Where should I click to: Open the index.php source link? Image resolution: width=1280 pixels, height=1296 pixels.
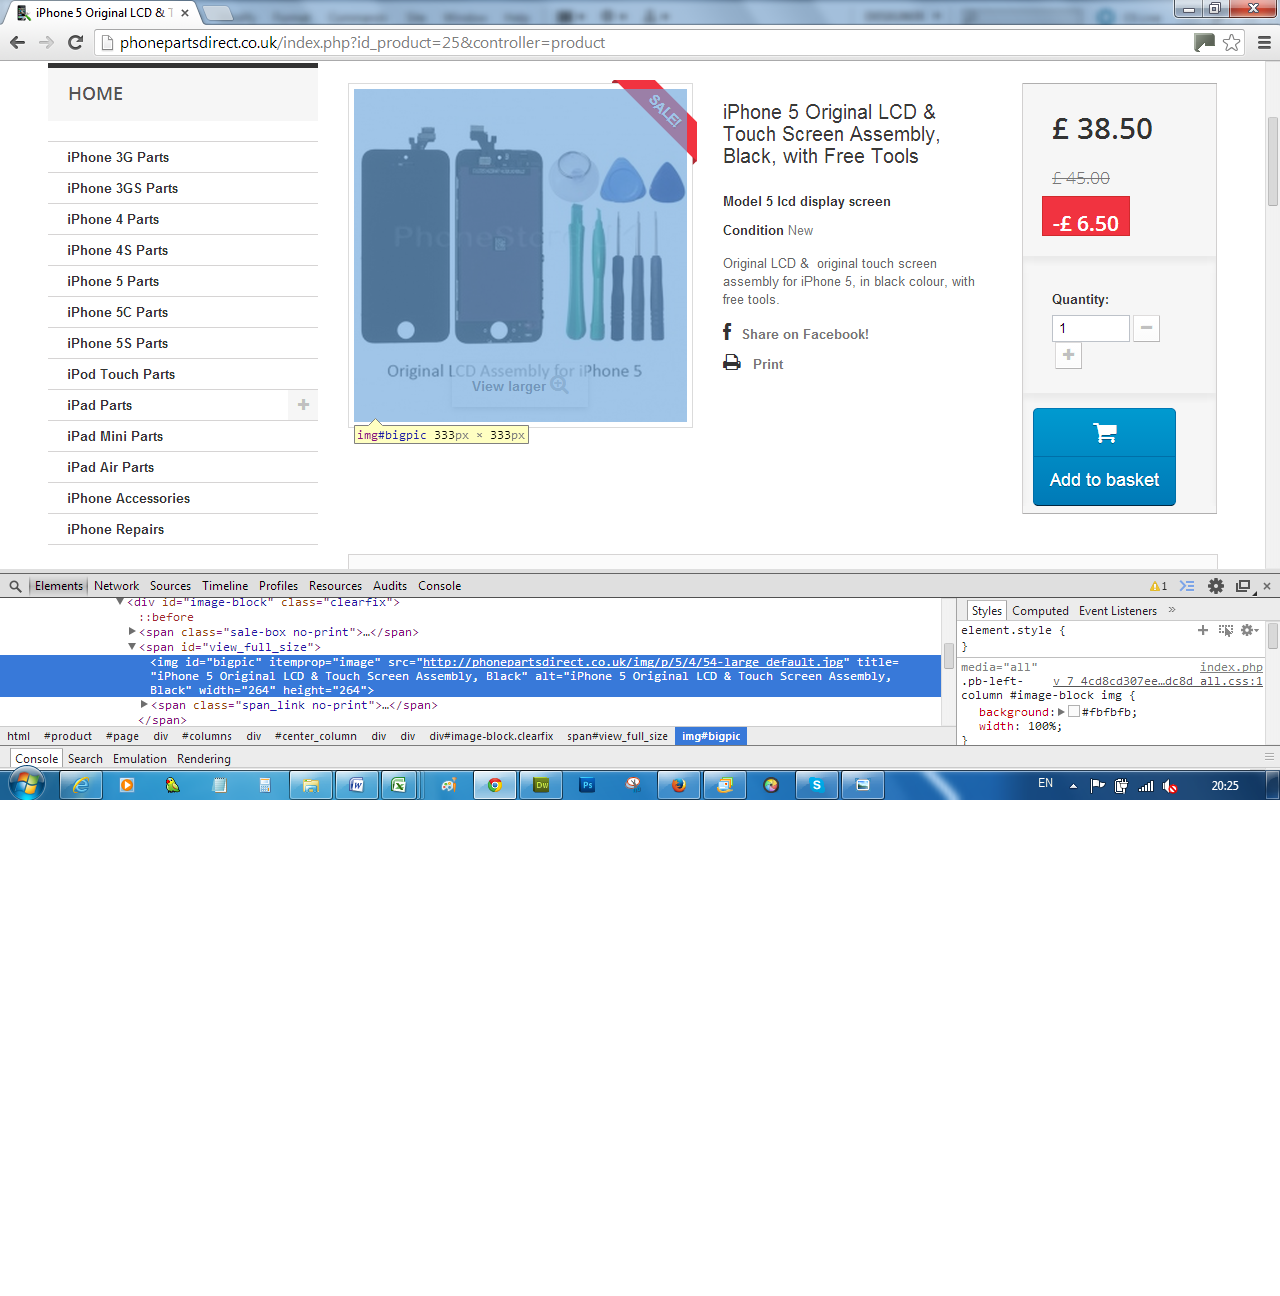[1231, 667]
